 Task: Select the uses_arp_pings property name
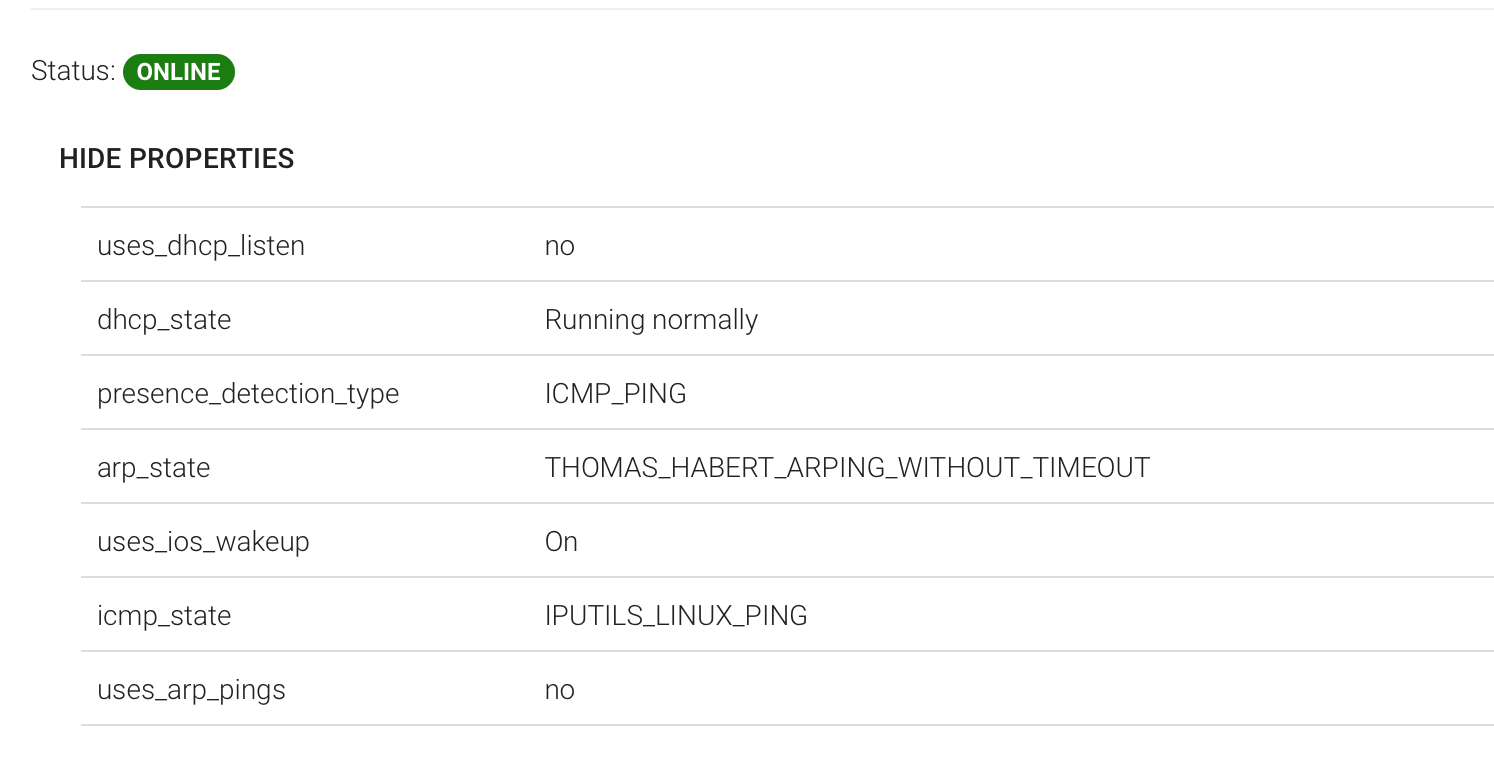191,690
